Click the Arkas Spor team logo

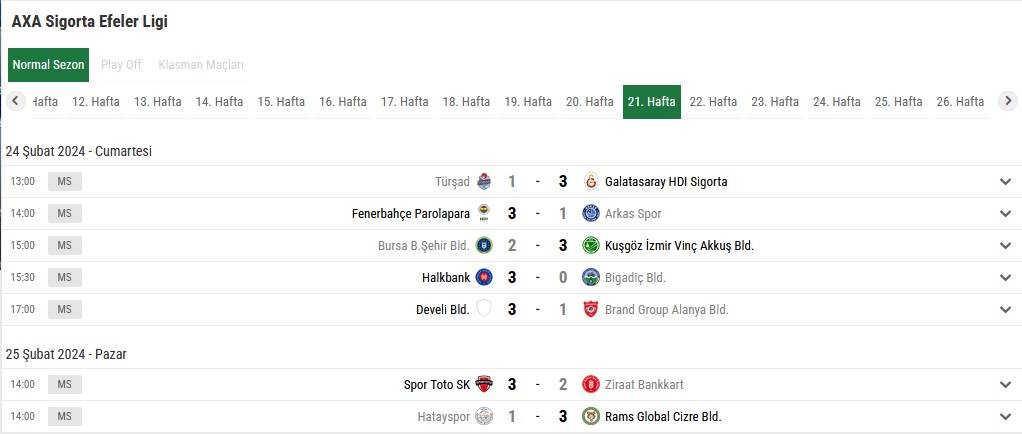[591, 213]
